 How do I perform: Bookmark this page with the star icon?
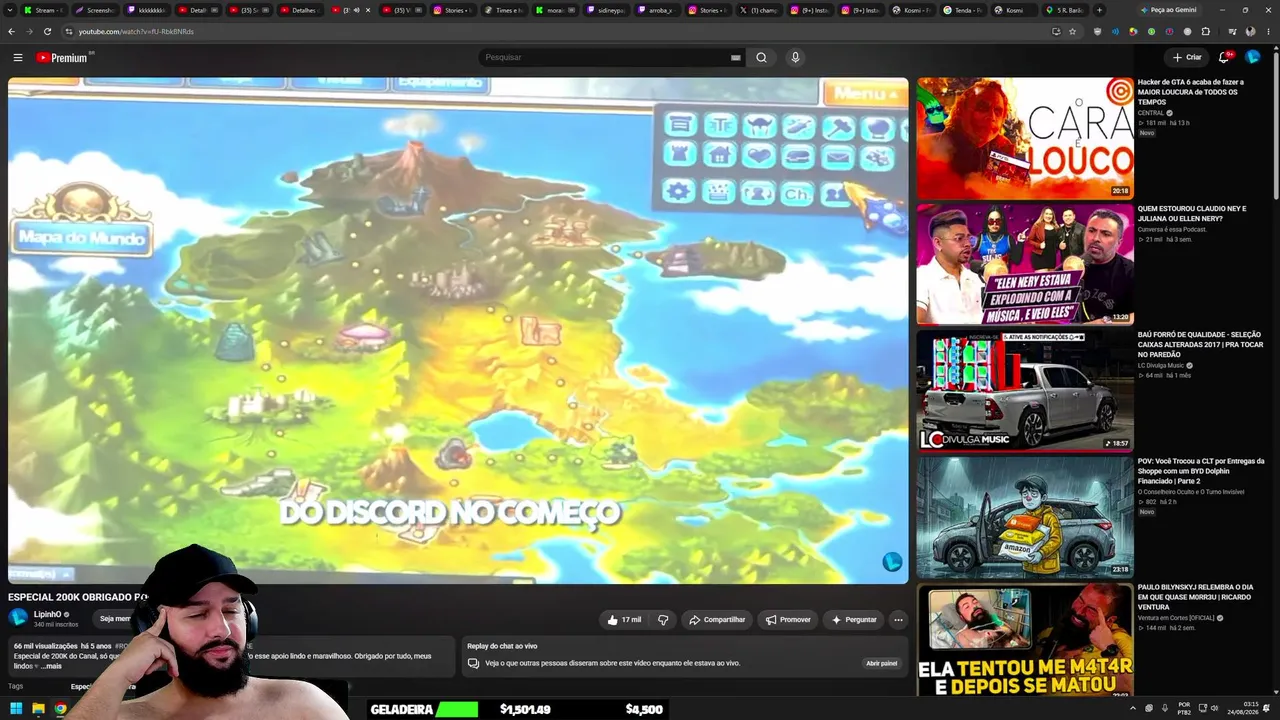click(1072, 31)
